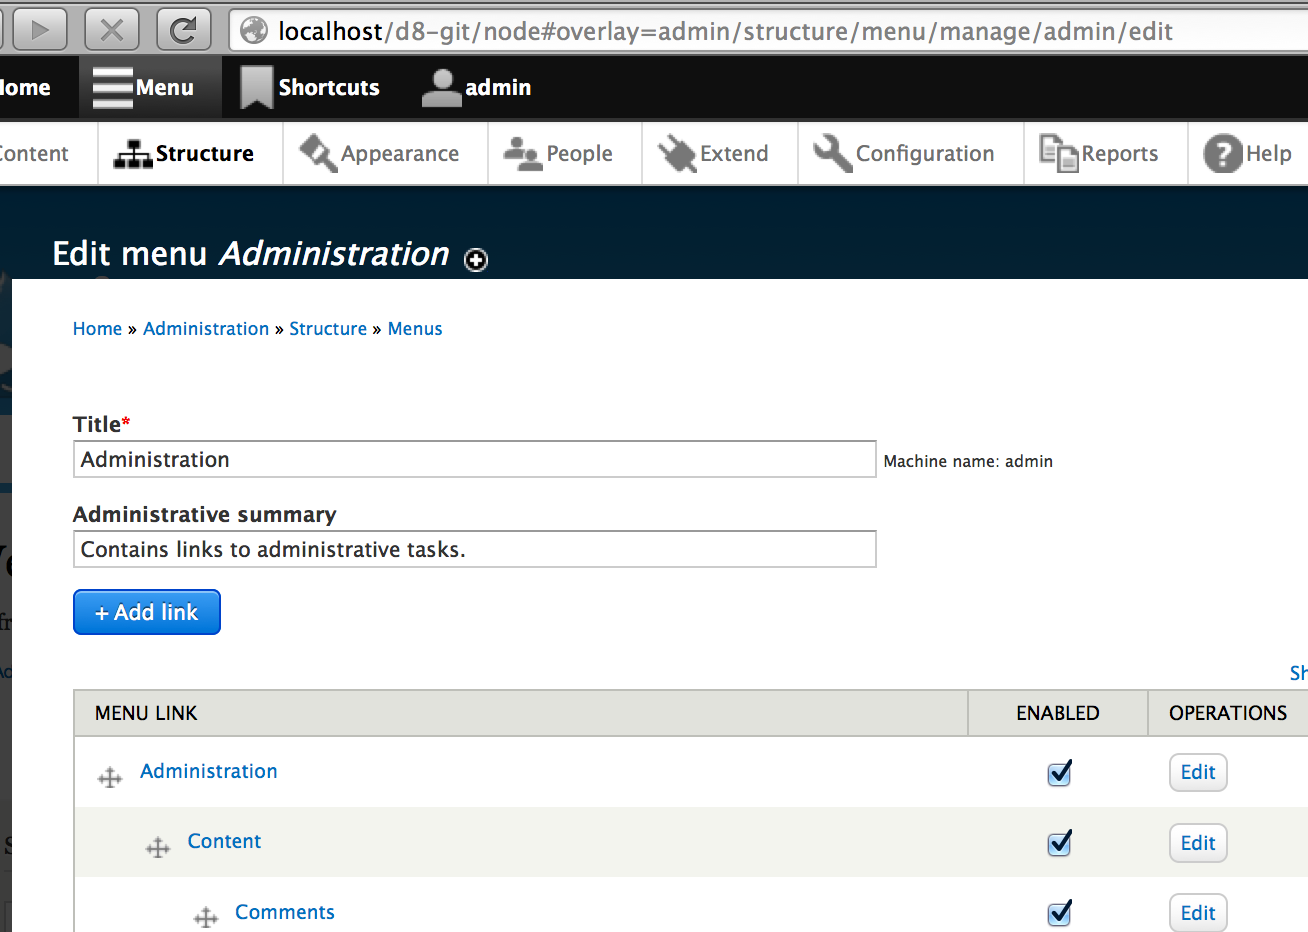Uncheck Enabled checkbox for Comments link
The width and height of the screenshot is (1308, 932).
point(1059,913)
